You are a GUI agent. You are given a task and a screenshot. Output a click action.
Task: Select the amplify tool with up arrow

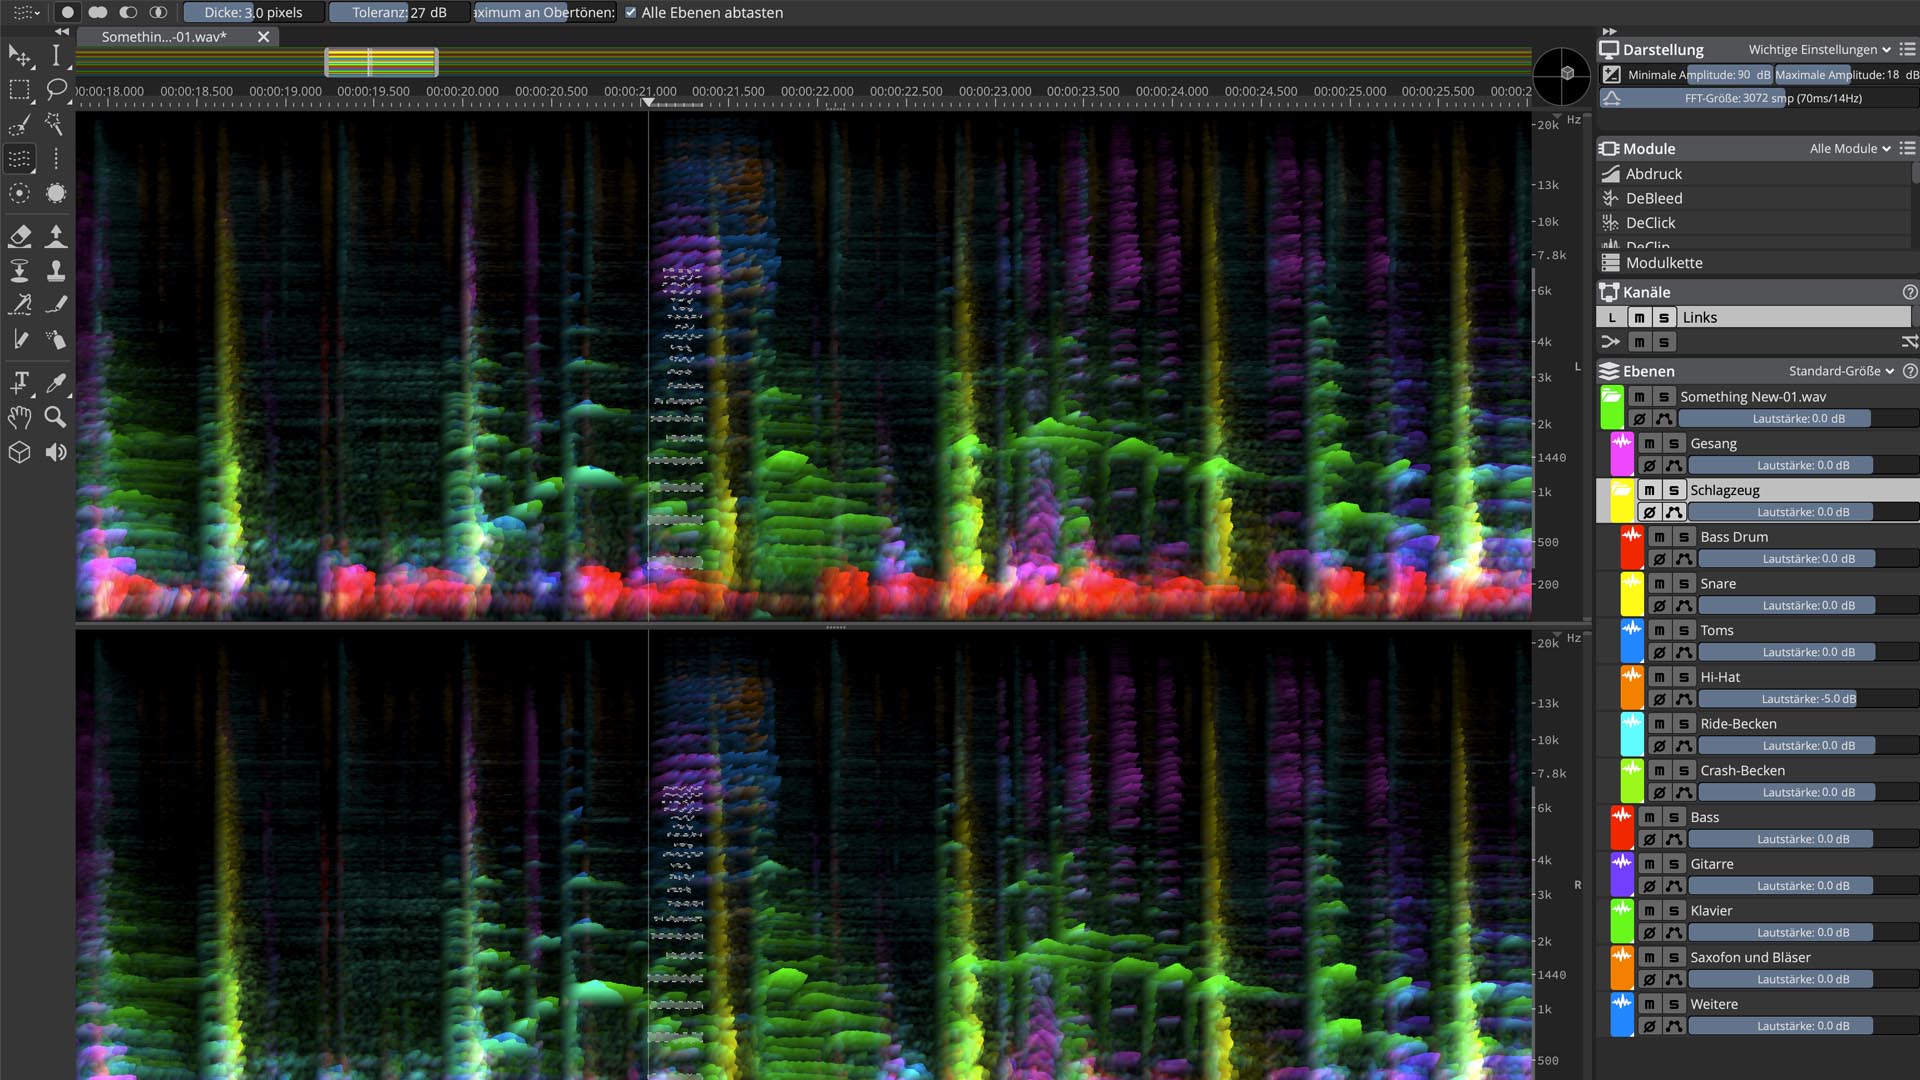tap(56, 236)
